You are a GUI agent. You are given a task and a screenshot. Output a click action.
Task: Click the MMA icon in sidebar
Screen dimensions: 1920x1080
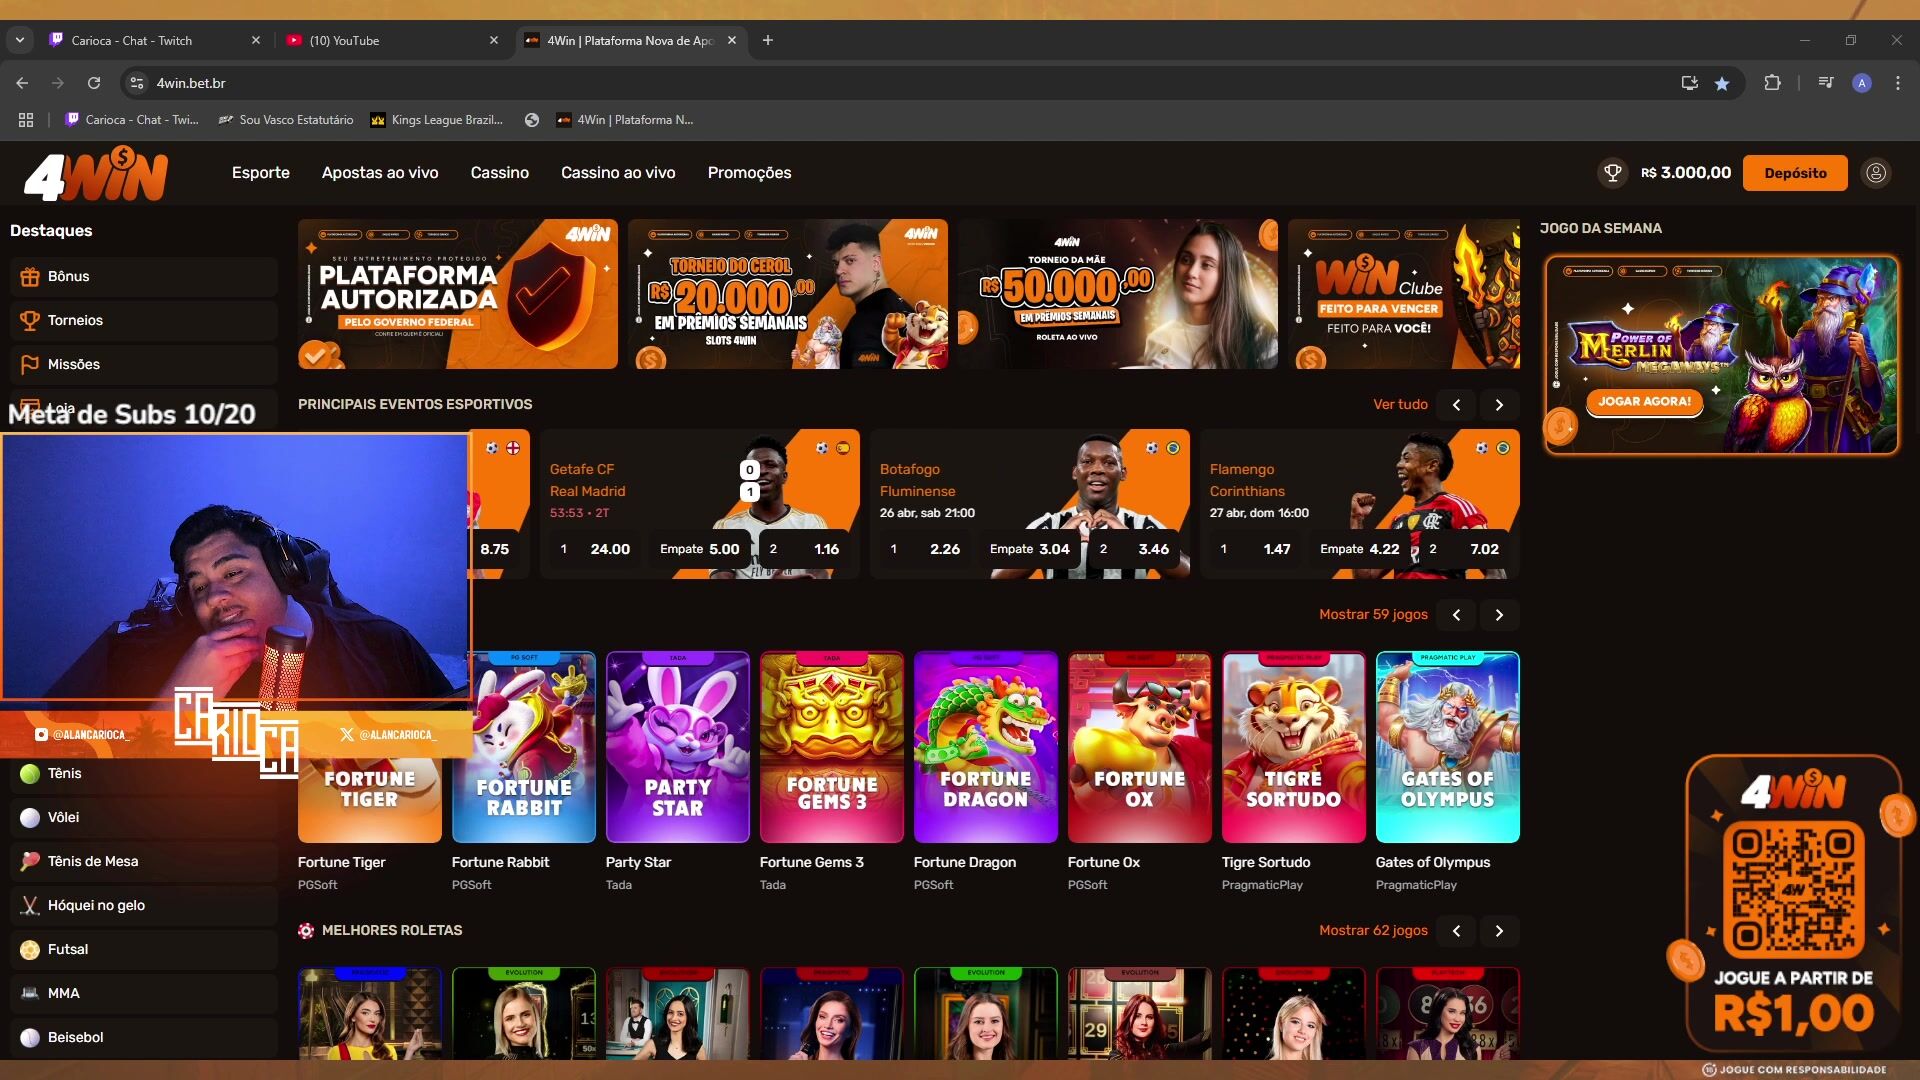coord(30,994)
